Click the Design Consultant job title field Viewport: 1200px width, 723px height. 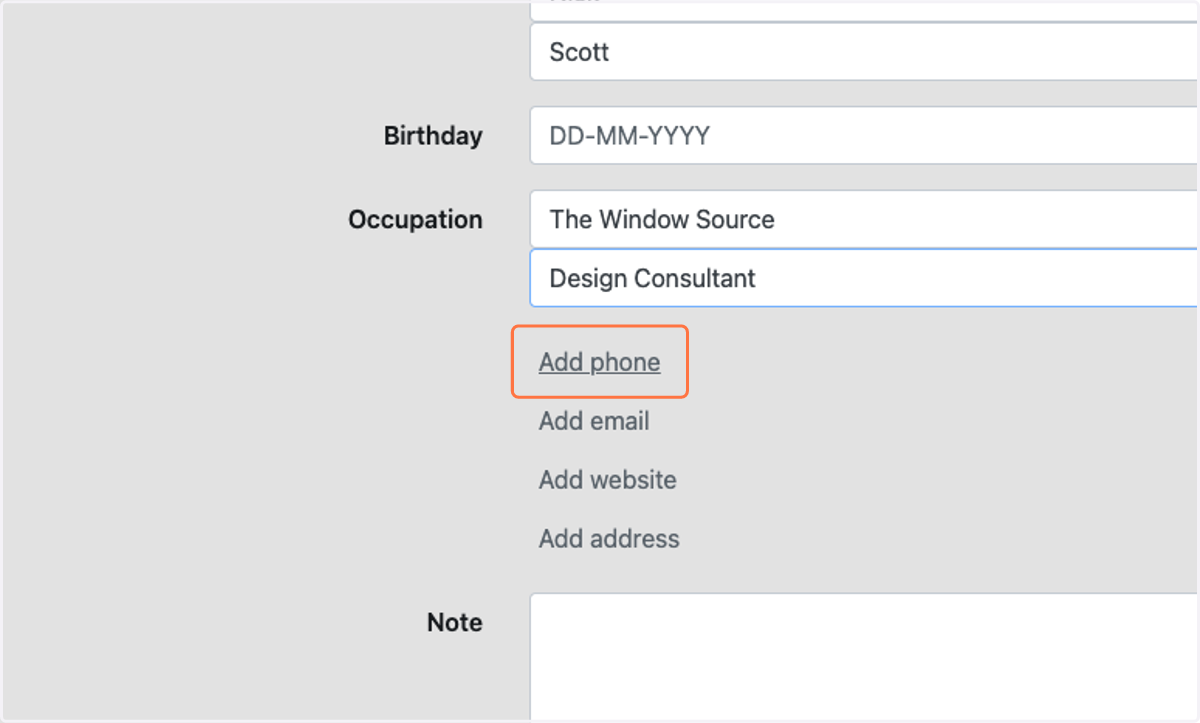864,278
